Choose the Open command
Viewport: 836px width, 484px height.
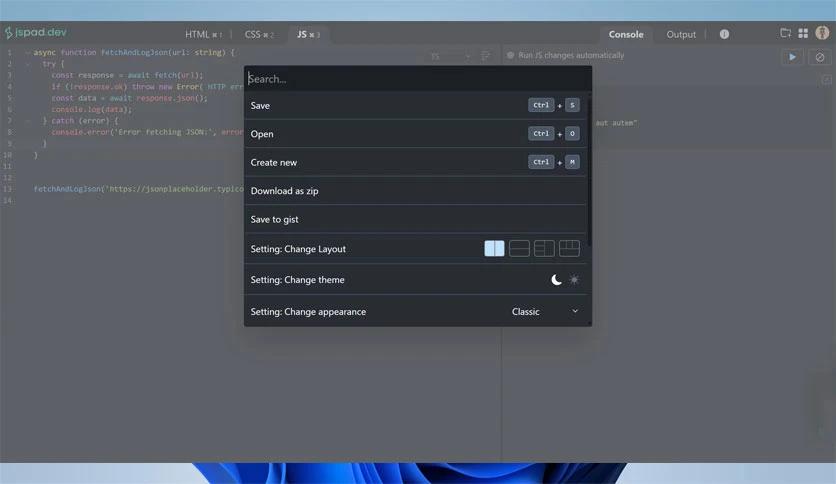(415, 134)
